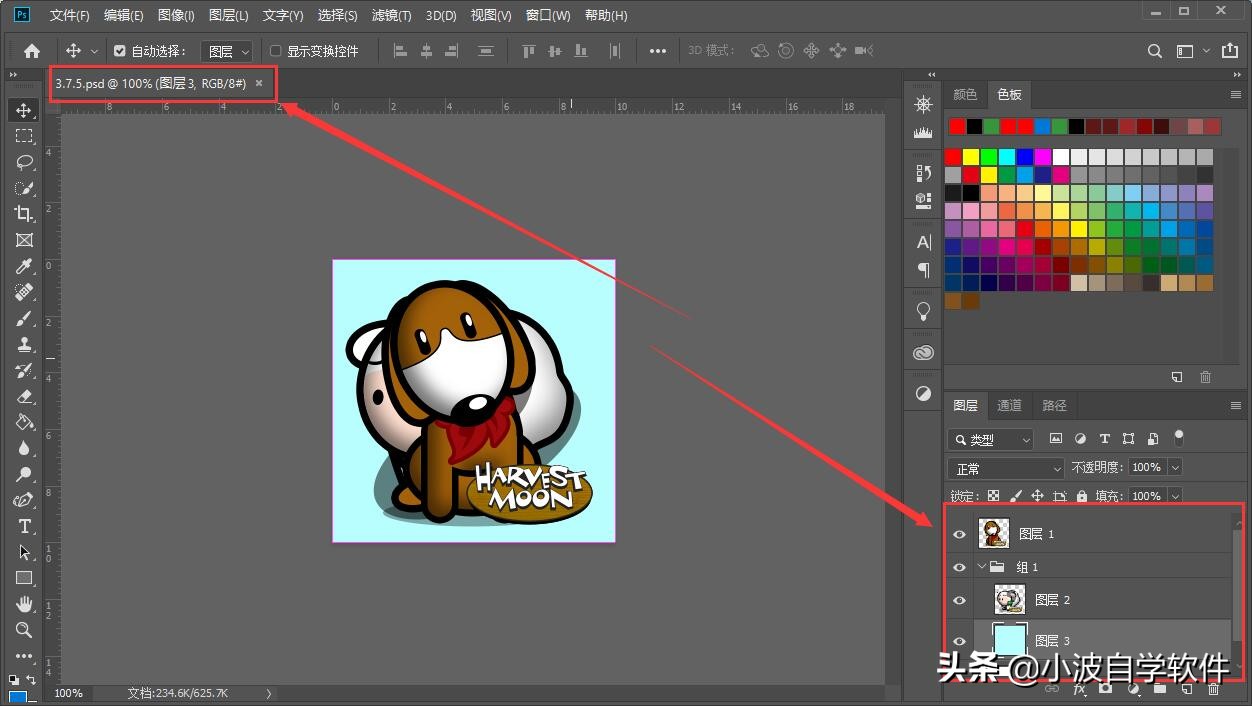The width and height of the screenshot is (1252, 706).
Task: Toggle lock transparent pixels icon
Action: tap(993, 496)
